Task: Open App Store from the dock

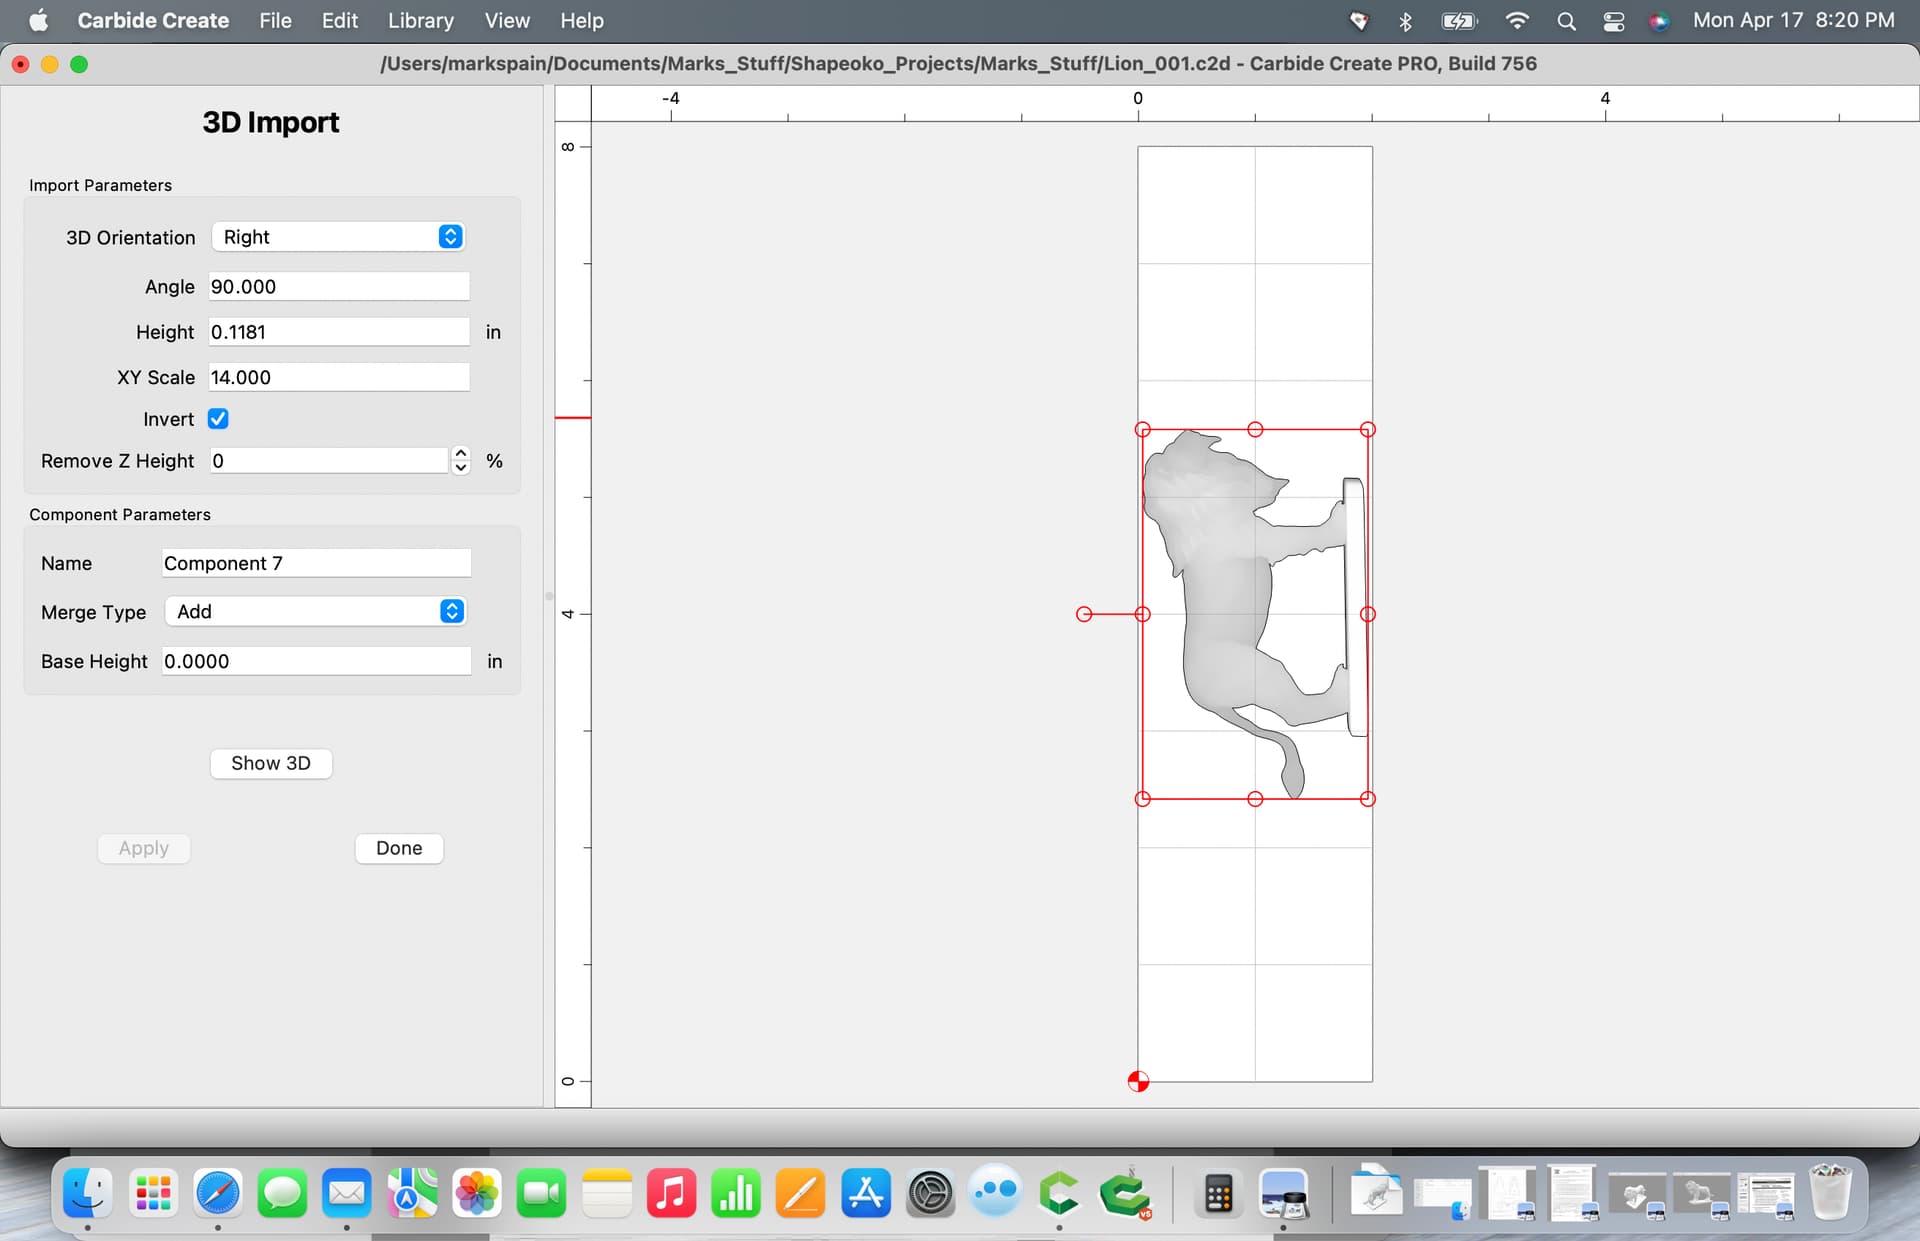Action: coord(866,1193)
